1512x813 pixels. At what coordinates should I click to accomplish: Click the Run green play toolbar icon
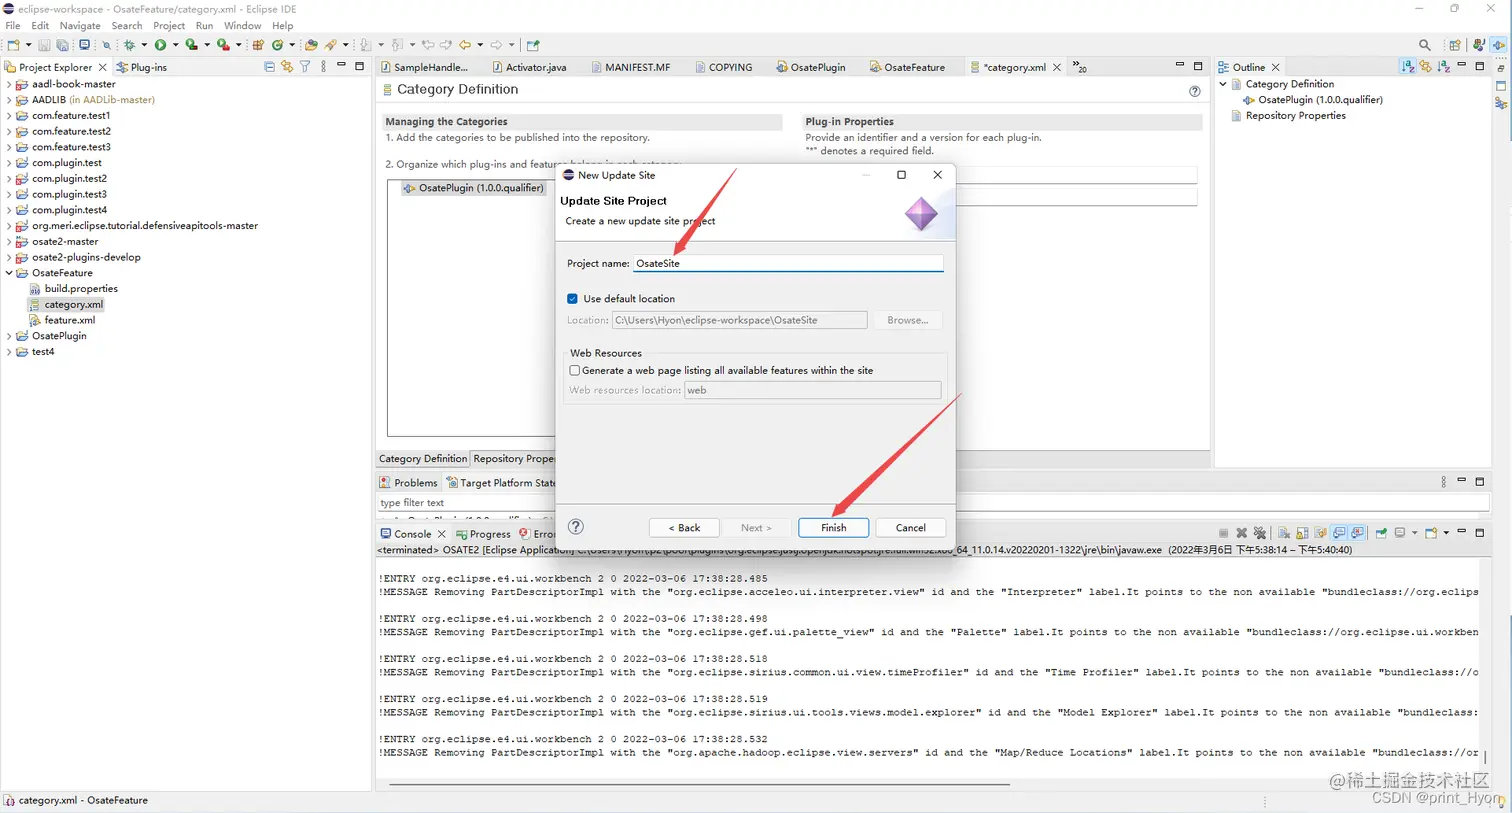point(160,45)
